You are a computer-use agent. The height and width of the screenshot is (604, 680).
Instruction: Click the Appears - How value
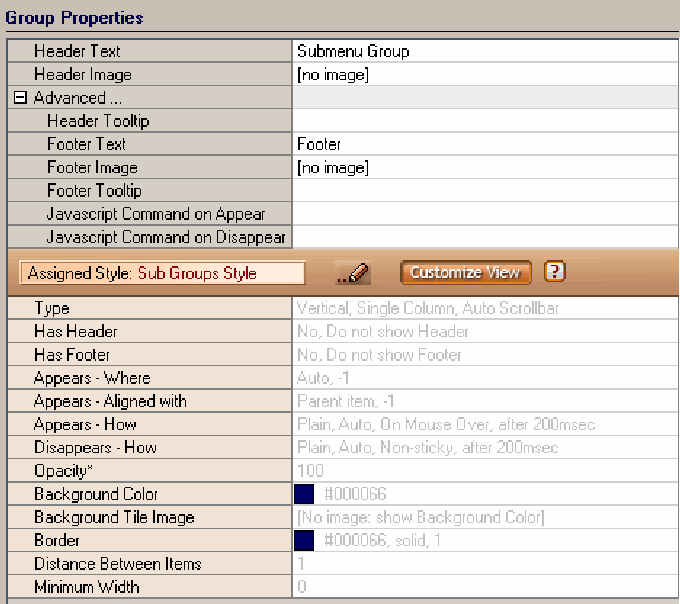(x=485, y=424)
